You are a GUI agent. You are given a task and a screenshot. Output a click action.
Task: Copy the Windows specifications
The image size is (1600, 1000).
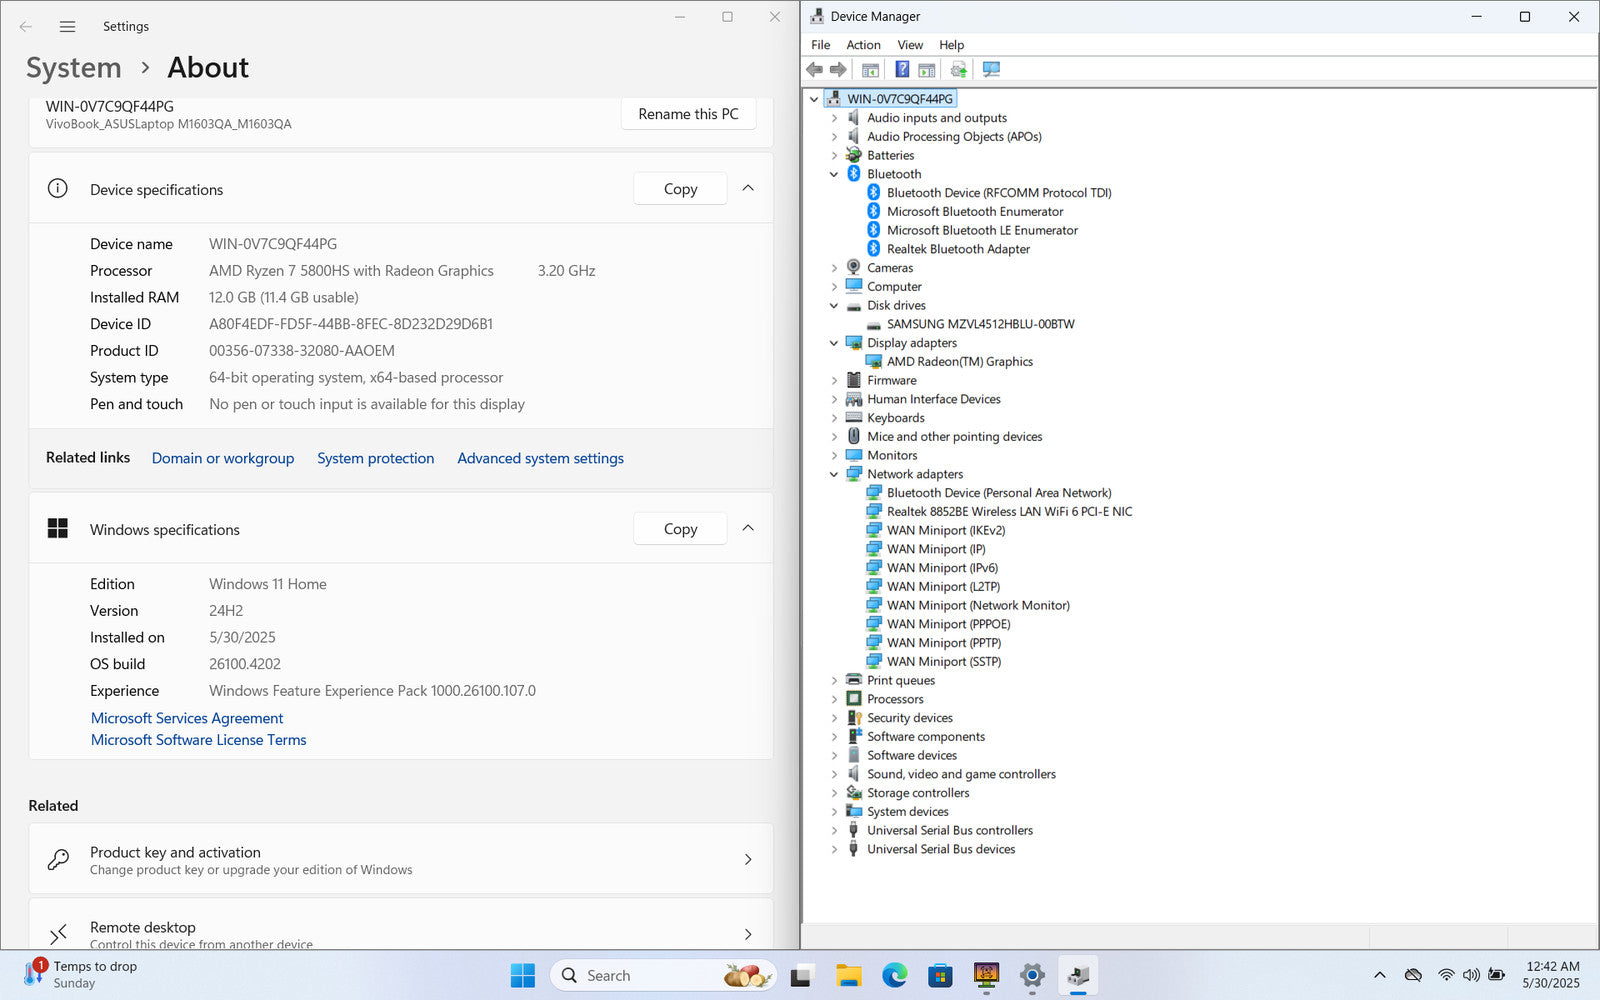[x=680, y=529]
